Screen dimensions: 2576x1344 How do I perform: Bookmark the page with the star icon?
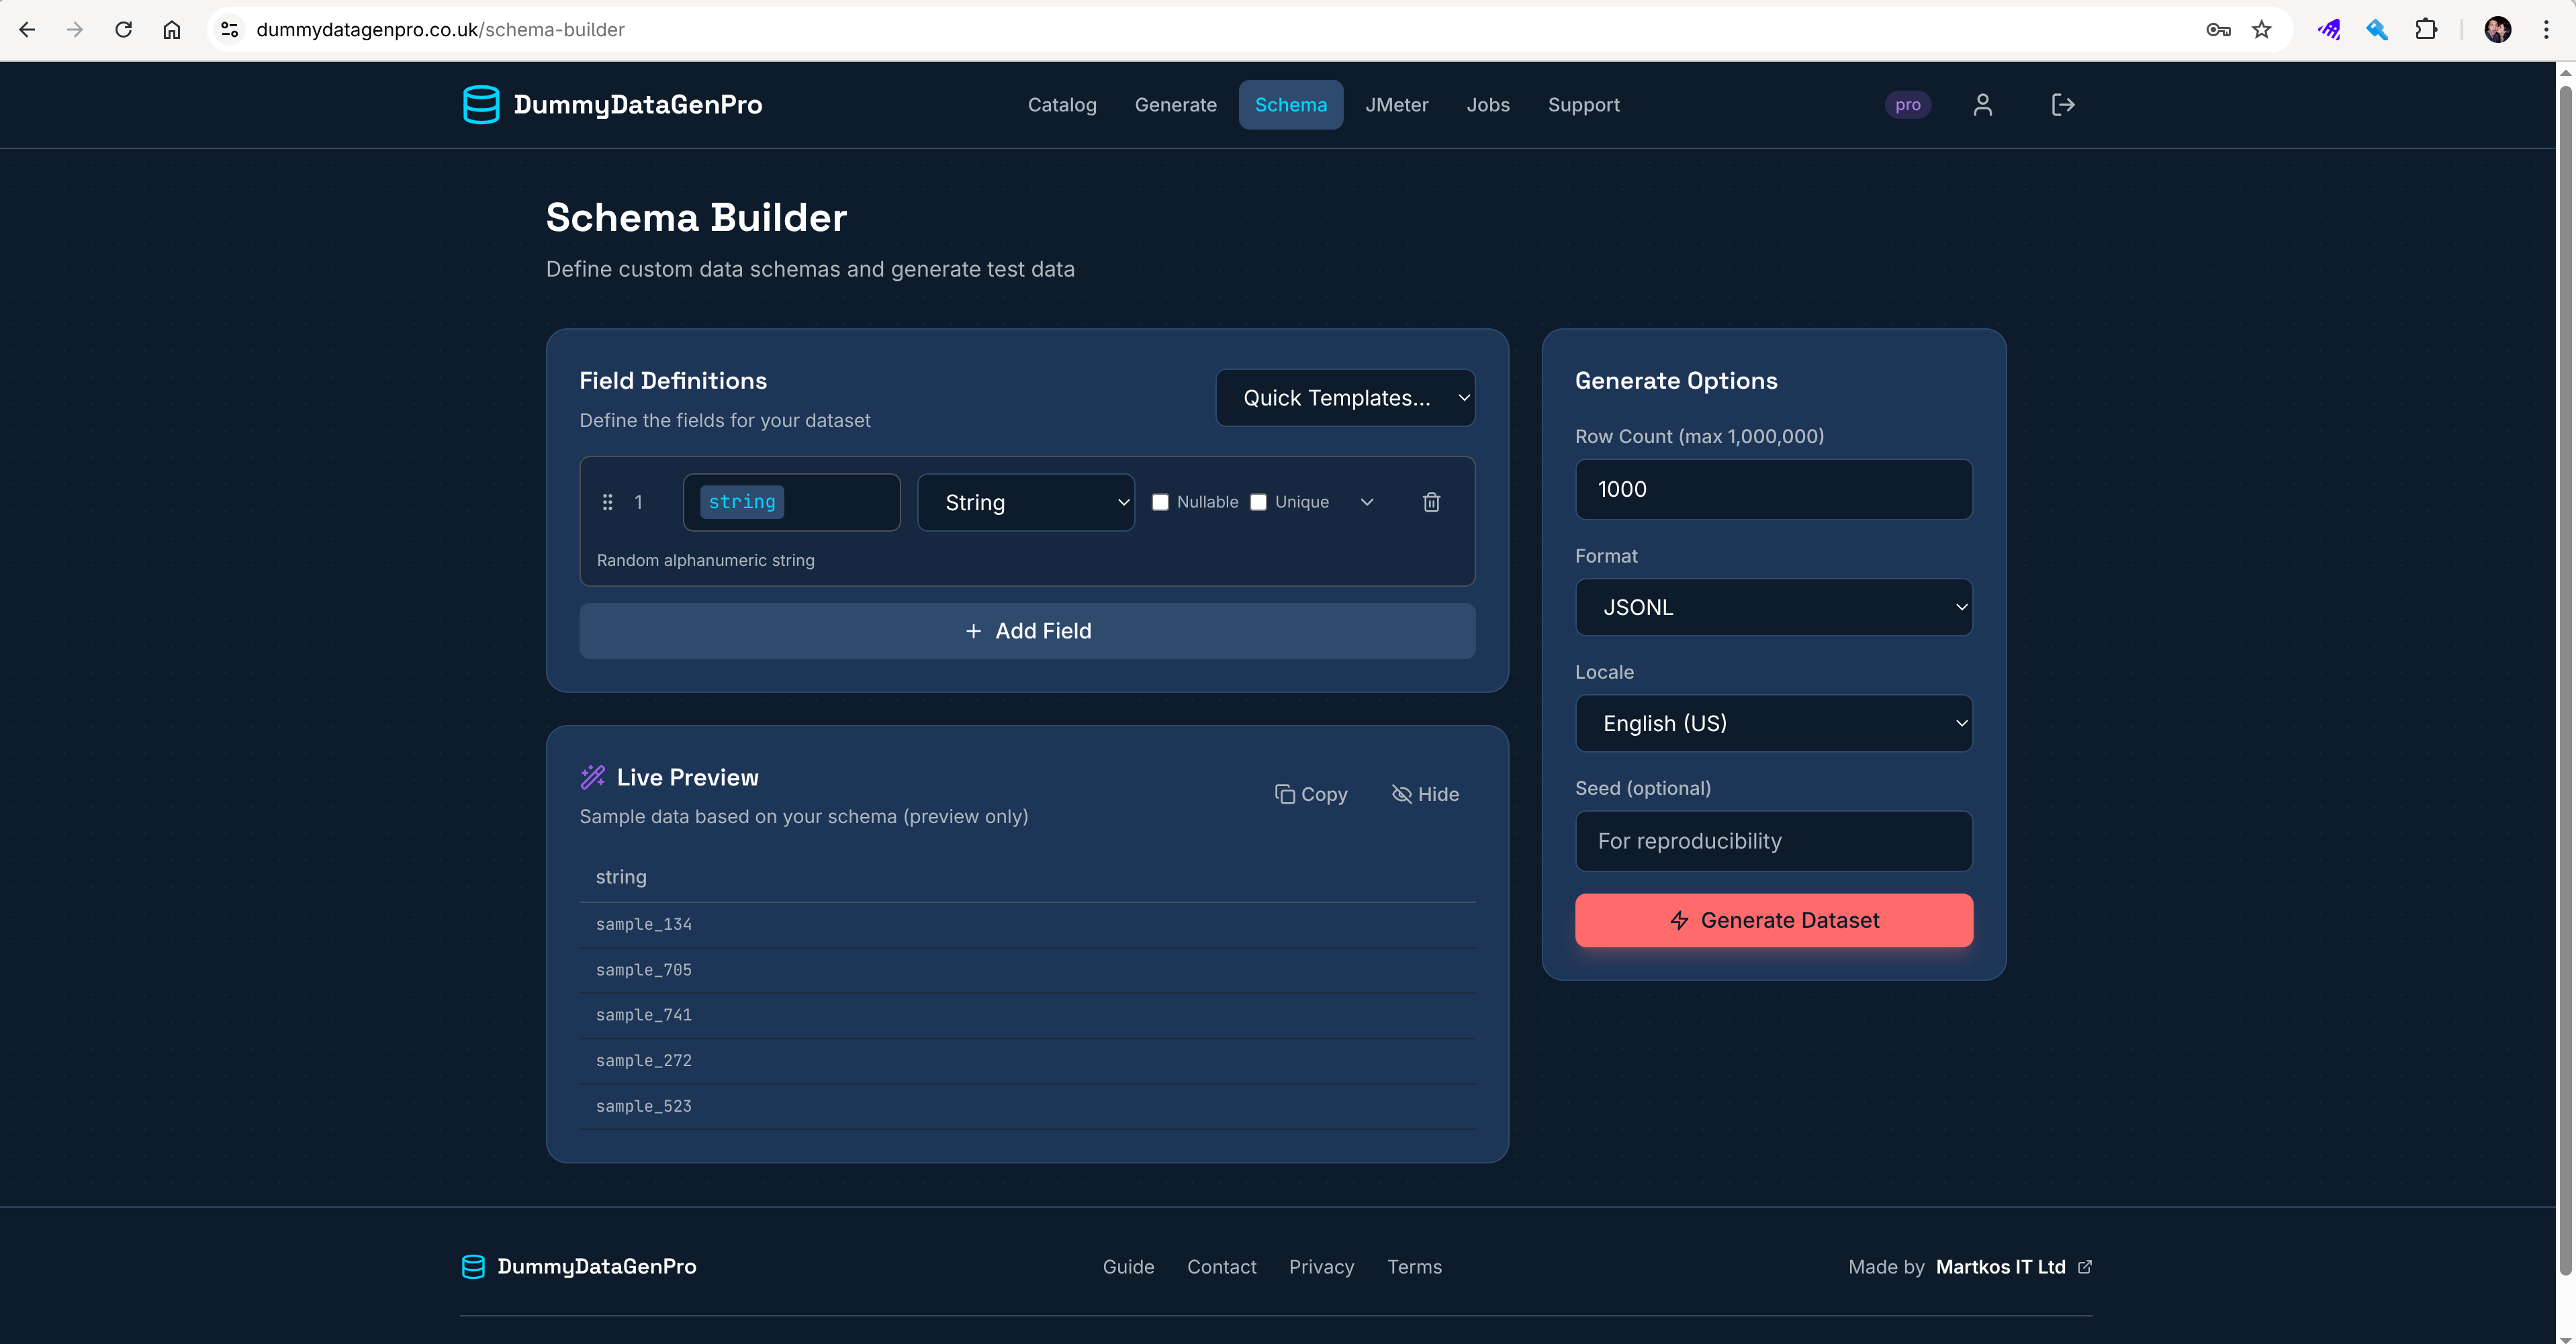click(2262, 29)
